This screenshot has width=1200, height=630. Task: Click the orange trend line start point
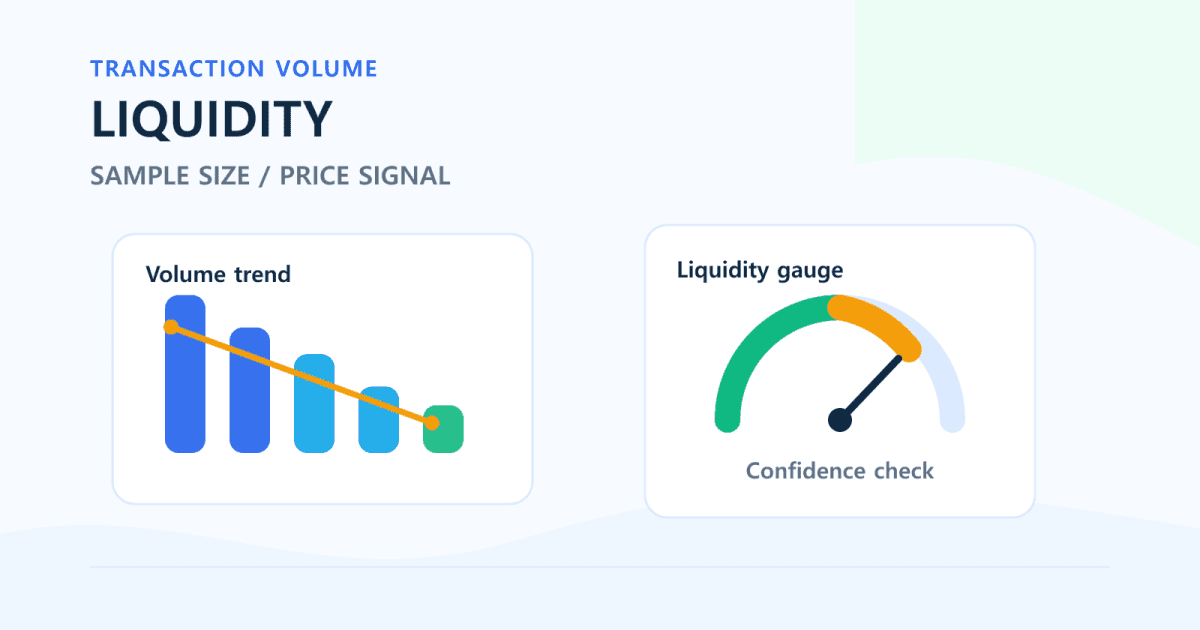click(x=171, y=327)
